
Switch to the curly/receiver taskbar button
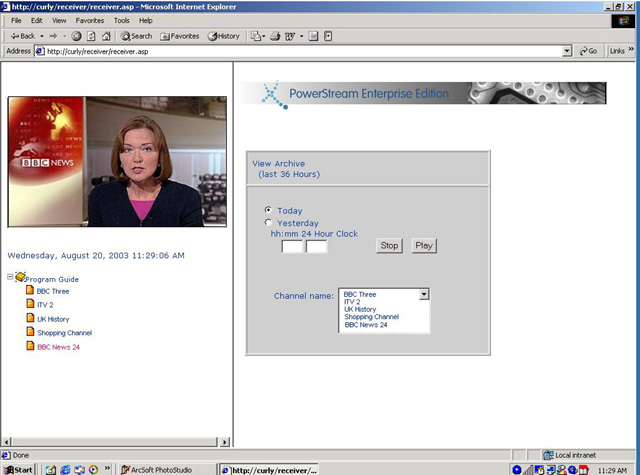tap(269, 470)
